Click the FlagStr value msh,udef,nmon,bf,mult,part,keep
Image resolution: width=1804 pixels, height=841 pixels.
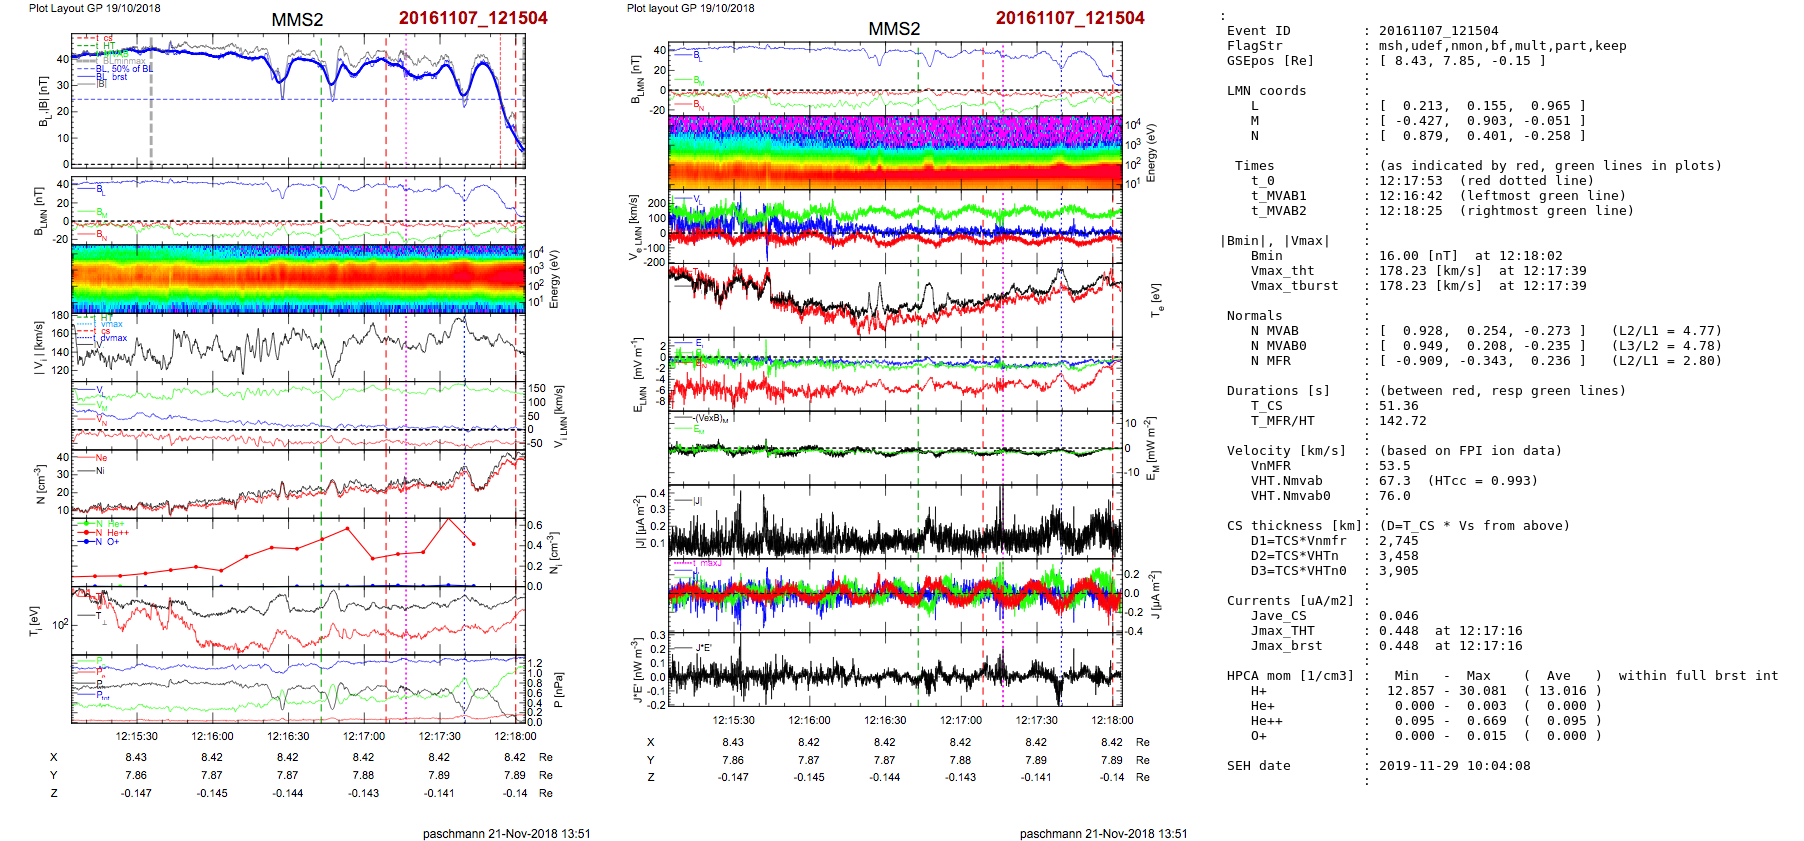1502,46
